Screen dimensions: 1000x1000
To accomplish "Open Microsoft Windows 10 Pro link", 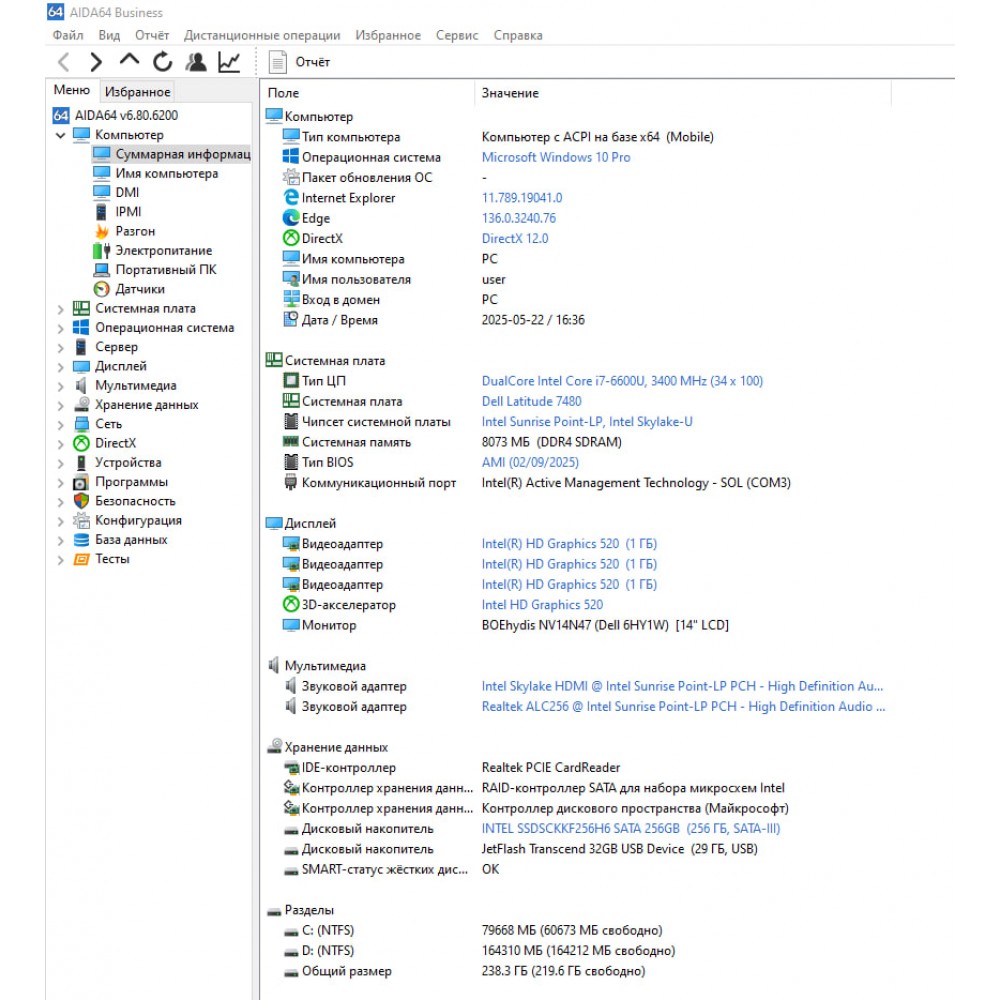I will click(x=555, y=157).
